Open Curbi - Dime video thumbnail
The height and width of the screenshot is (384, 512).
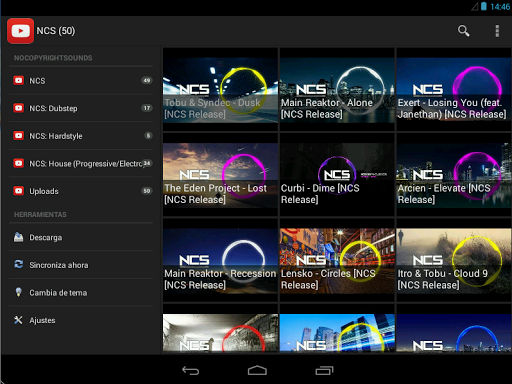pos(337,175)
